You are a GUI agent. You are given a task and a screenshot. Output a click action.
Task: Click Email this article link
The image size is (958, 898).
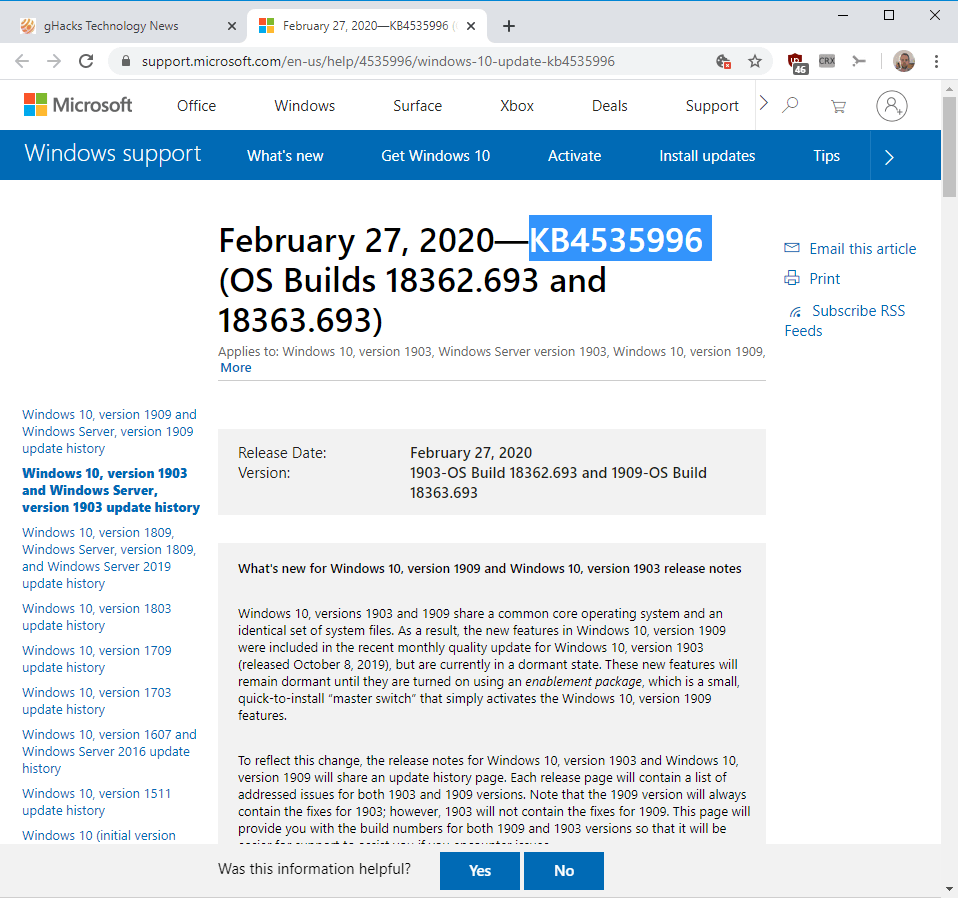pos(862,249)
